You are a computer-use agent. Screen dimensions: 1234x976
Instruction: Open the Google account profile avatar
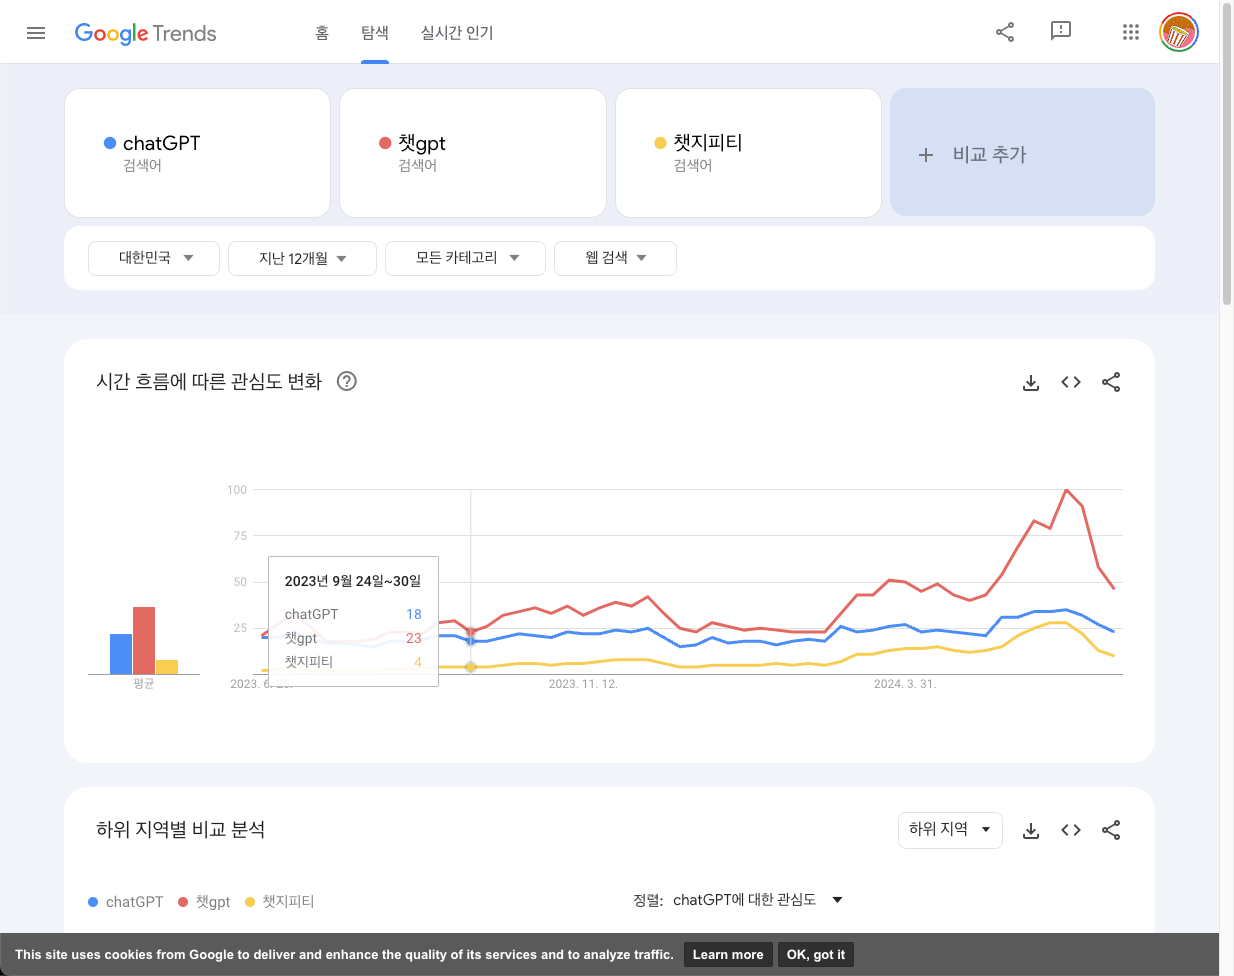[1178, 32]
